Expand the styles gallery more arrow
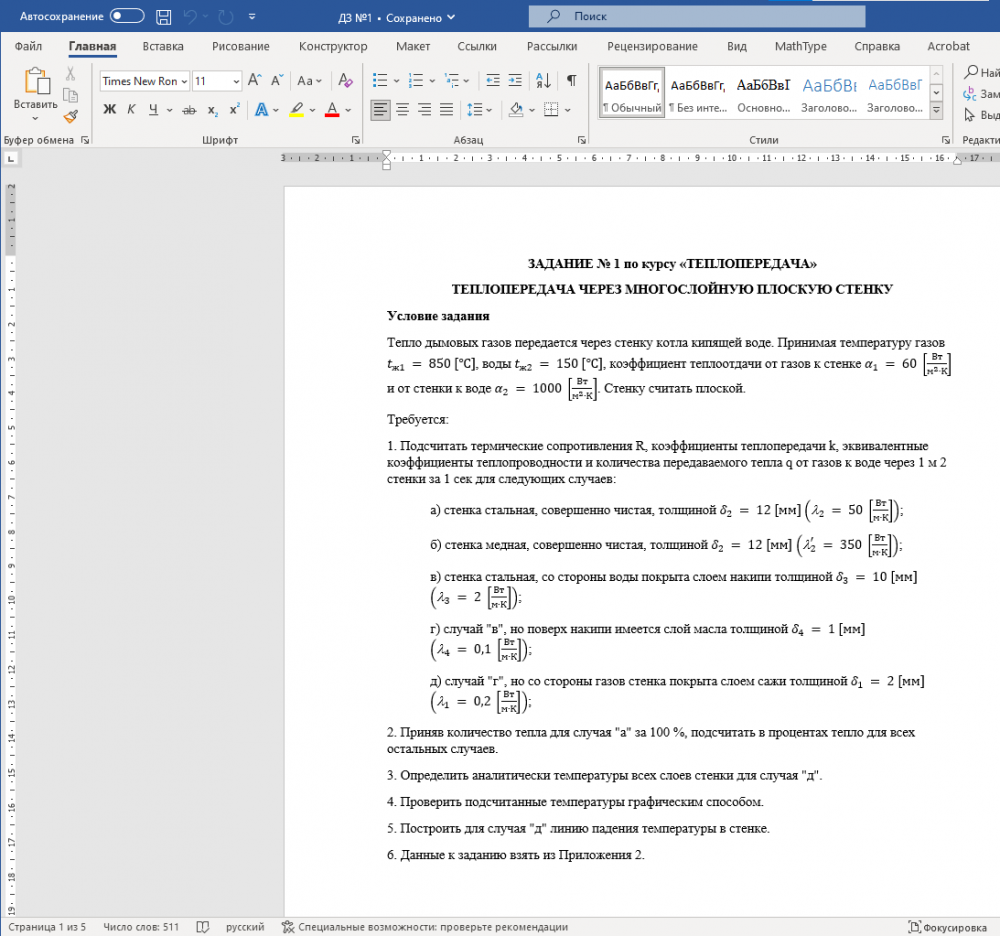The width and height of the screenshot is (1000, 936). pyautogui.click(x=936, y=110)
